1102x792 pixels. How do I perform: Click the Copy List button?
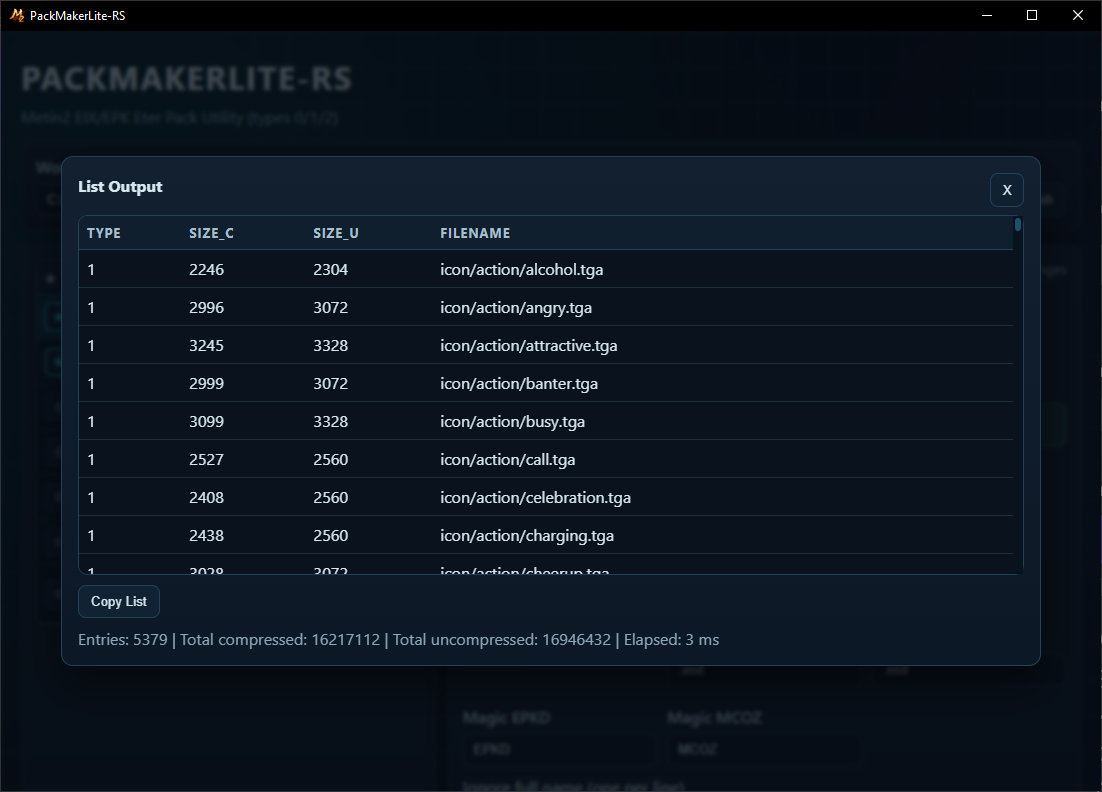(119, 601)
